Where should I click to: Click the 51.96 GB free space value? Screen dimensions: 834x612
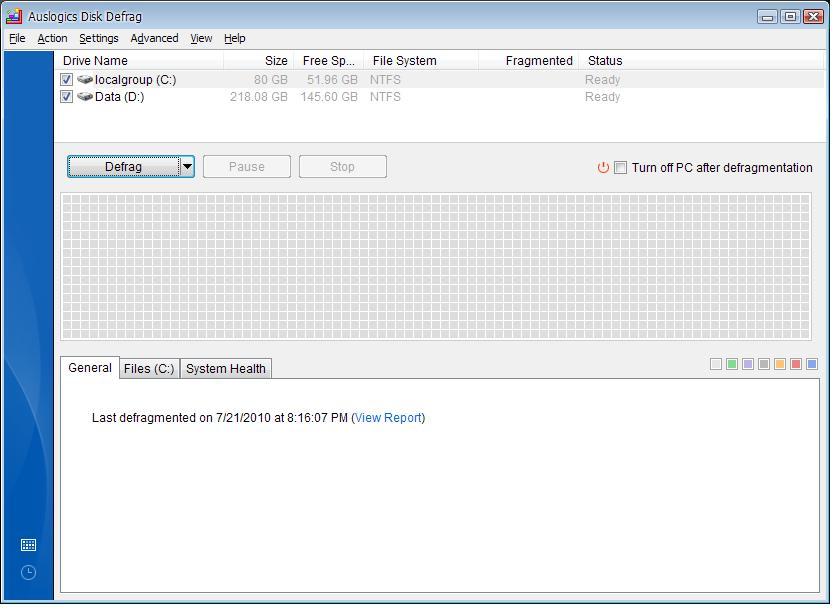332,80
